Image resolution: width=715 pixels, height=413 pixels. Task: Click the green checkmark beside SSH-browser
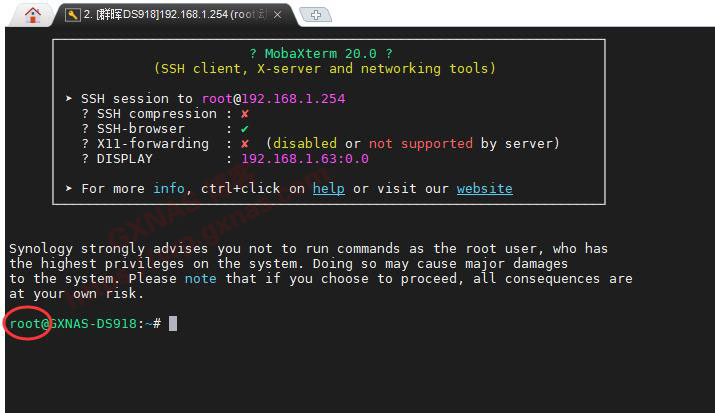click(x=245, y=129)
